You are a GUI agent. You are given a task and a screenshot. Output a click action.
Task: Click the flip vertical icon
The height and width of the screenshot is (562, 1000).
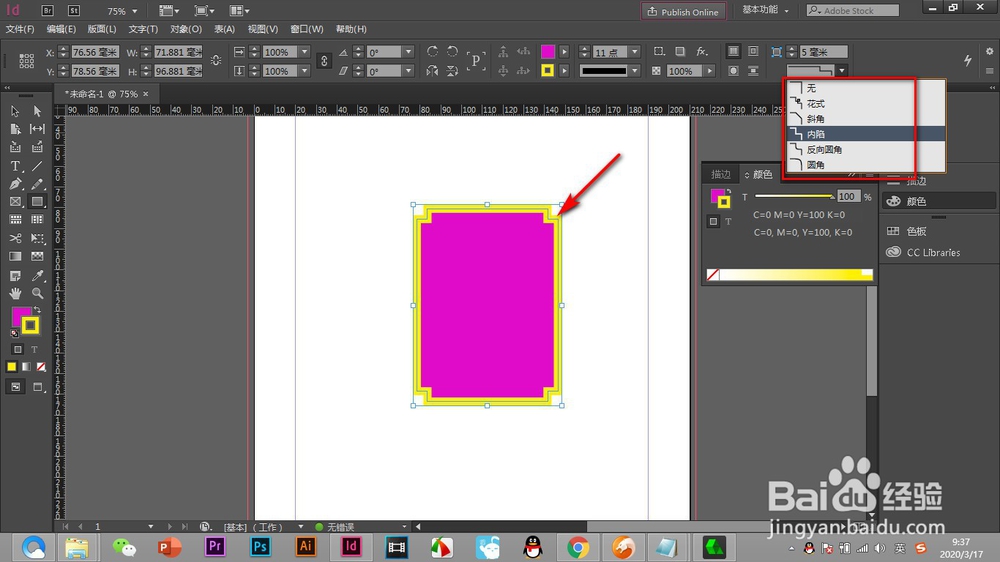(x=452, y=71)
